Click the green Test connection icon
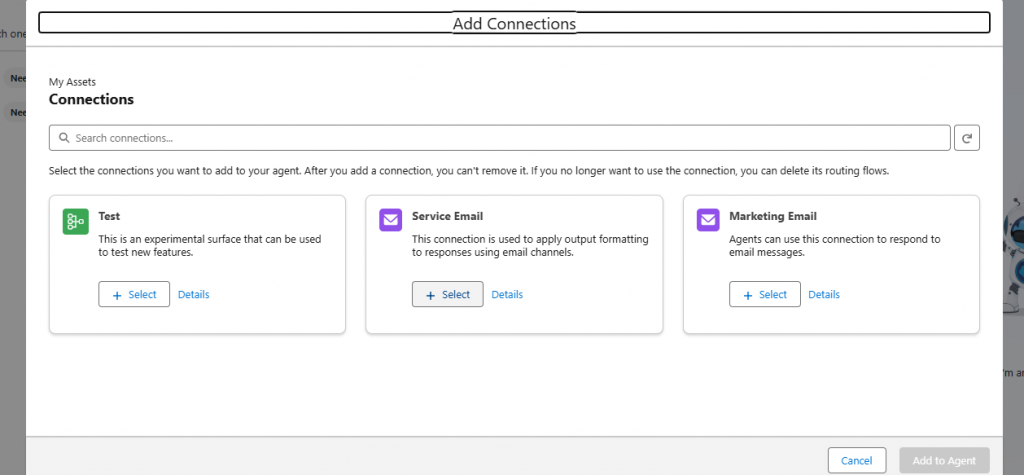 (x=76, y=222)
